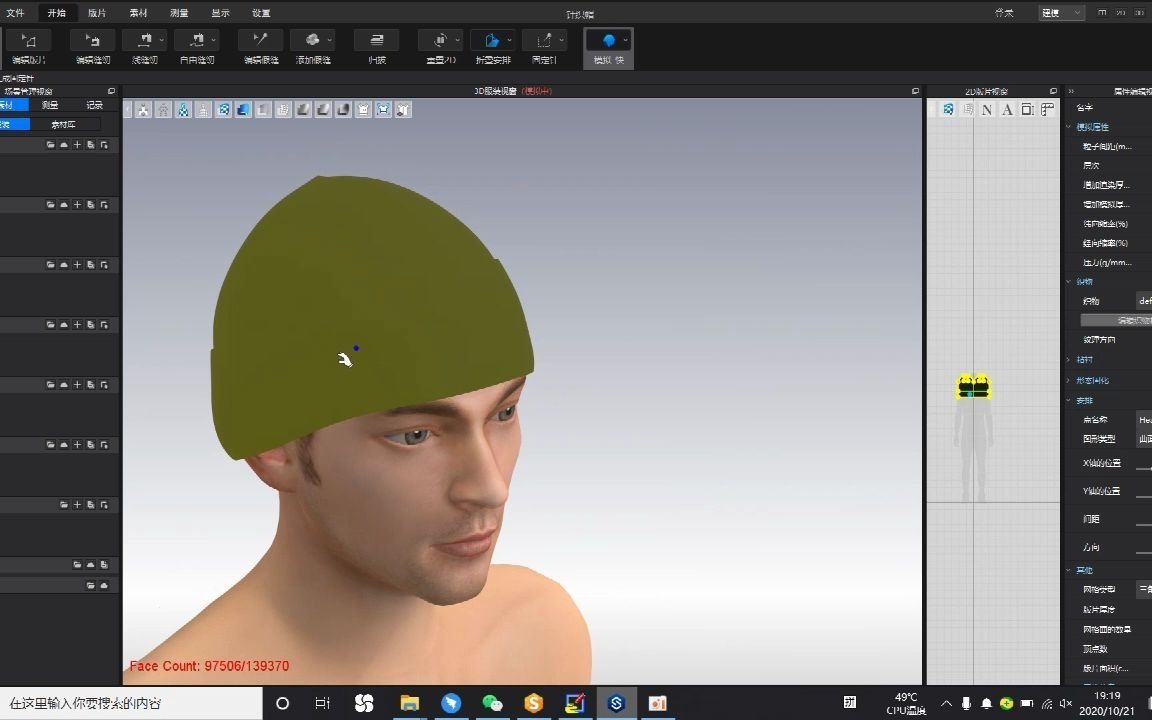Open the 编辑版片 edit pattern tool
This screenshot has width=1152, height=720.
coord(28,39)
